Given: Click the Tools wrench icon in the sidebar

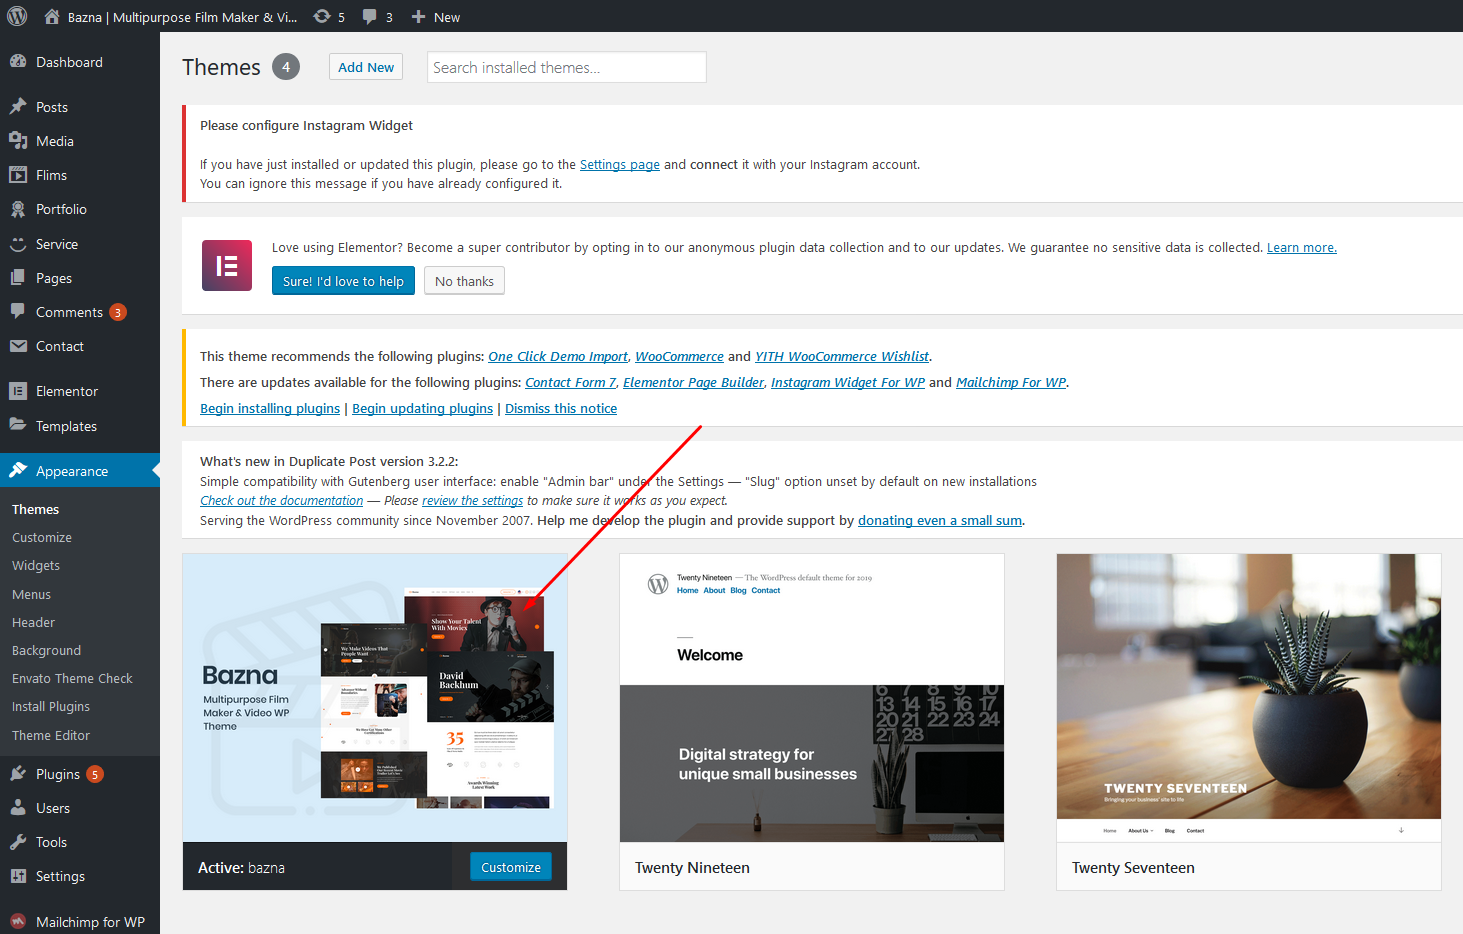Looking at the screenshot, I should point(18,842).
